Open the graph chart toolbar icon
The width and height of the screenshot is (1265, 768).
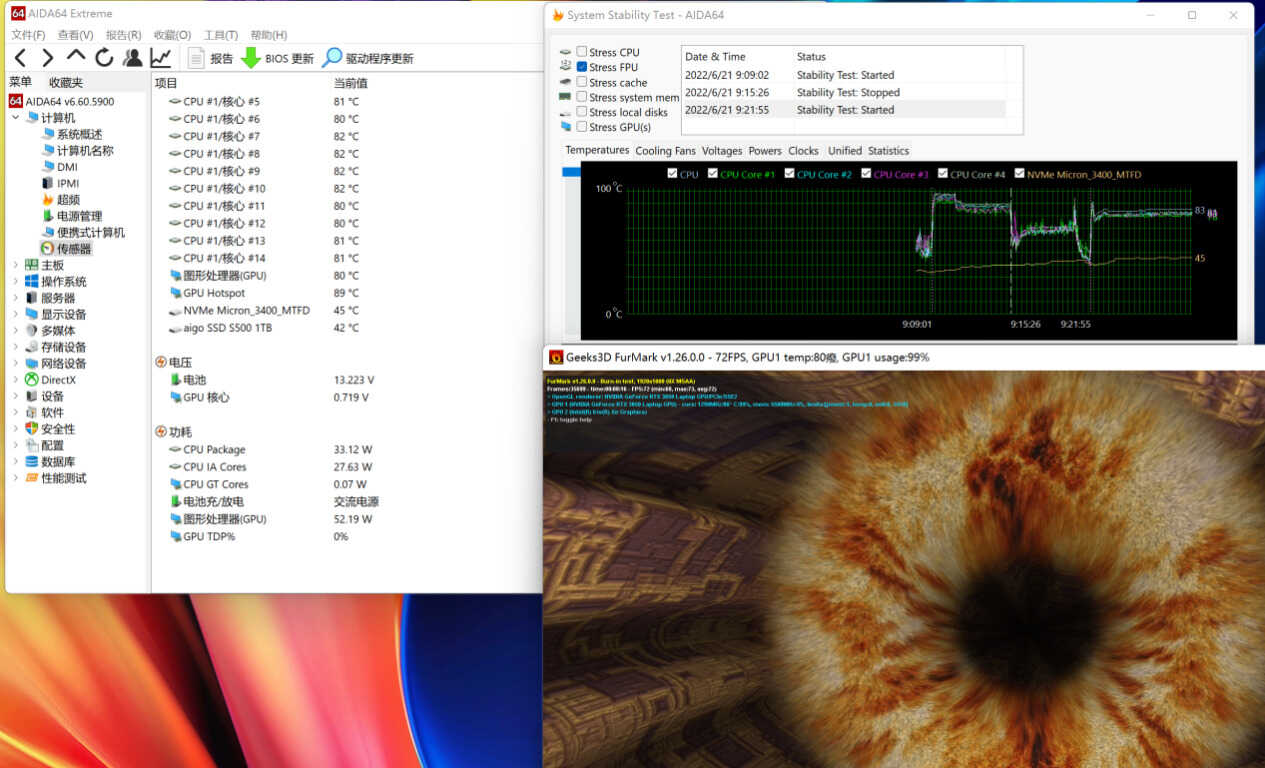pyautogui.click(x=160, y=58)
